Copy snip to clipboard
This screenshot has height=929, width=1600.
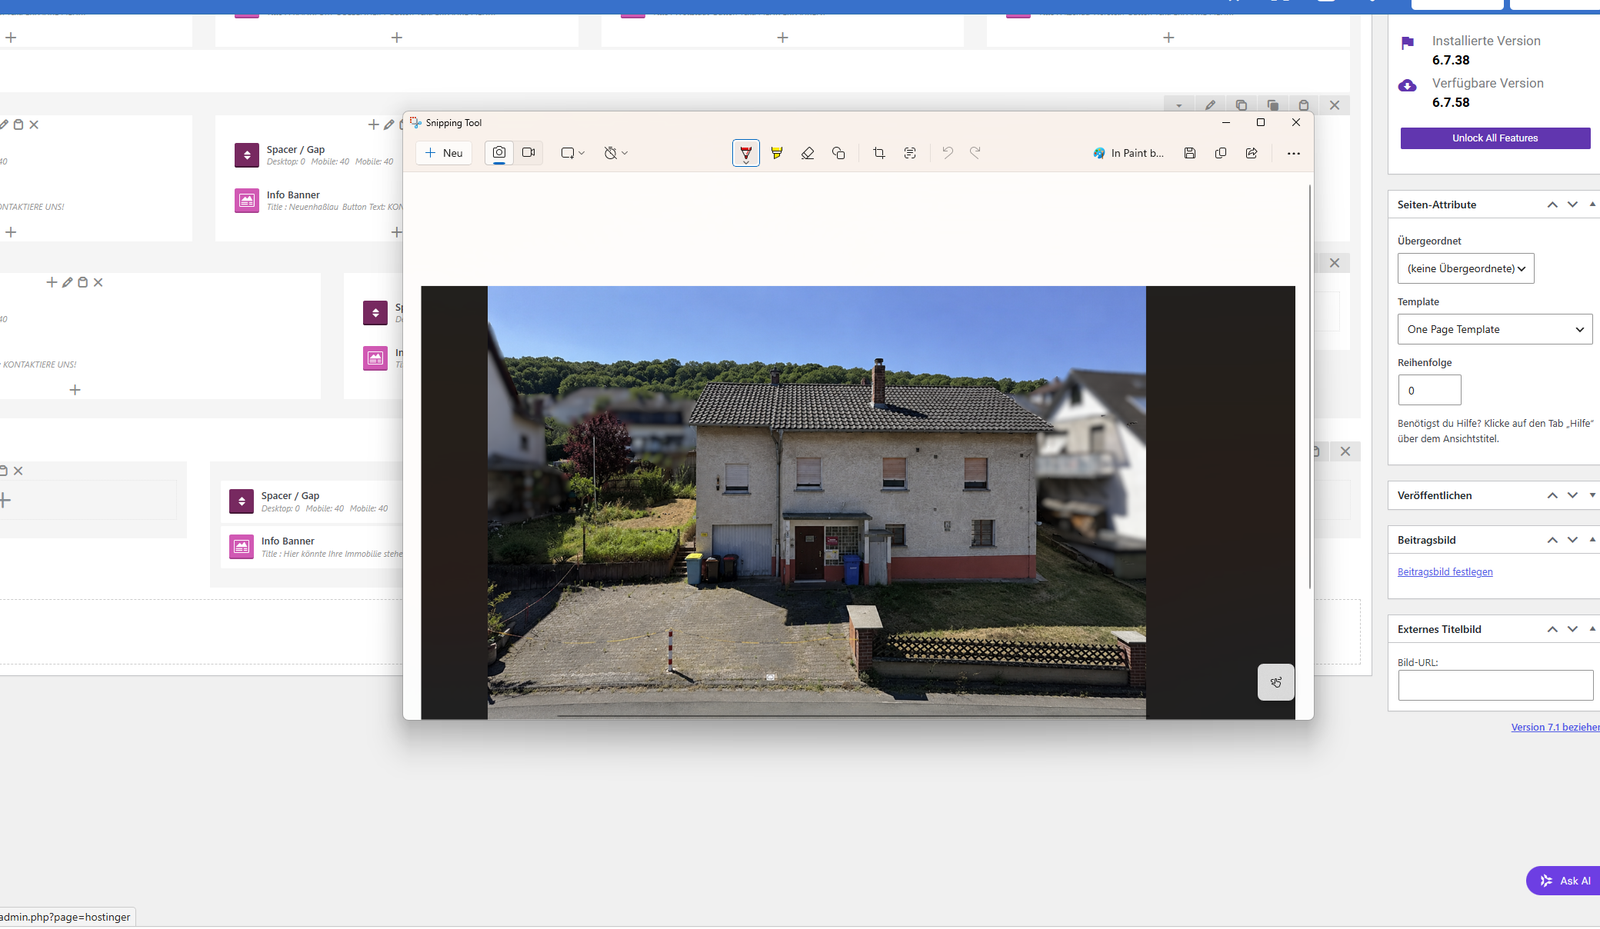pyautogui.click(x=1221, y=153)
